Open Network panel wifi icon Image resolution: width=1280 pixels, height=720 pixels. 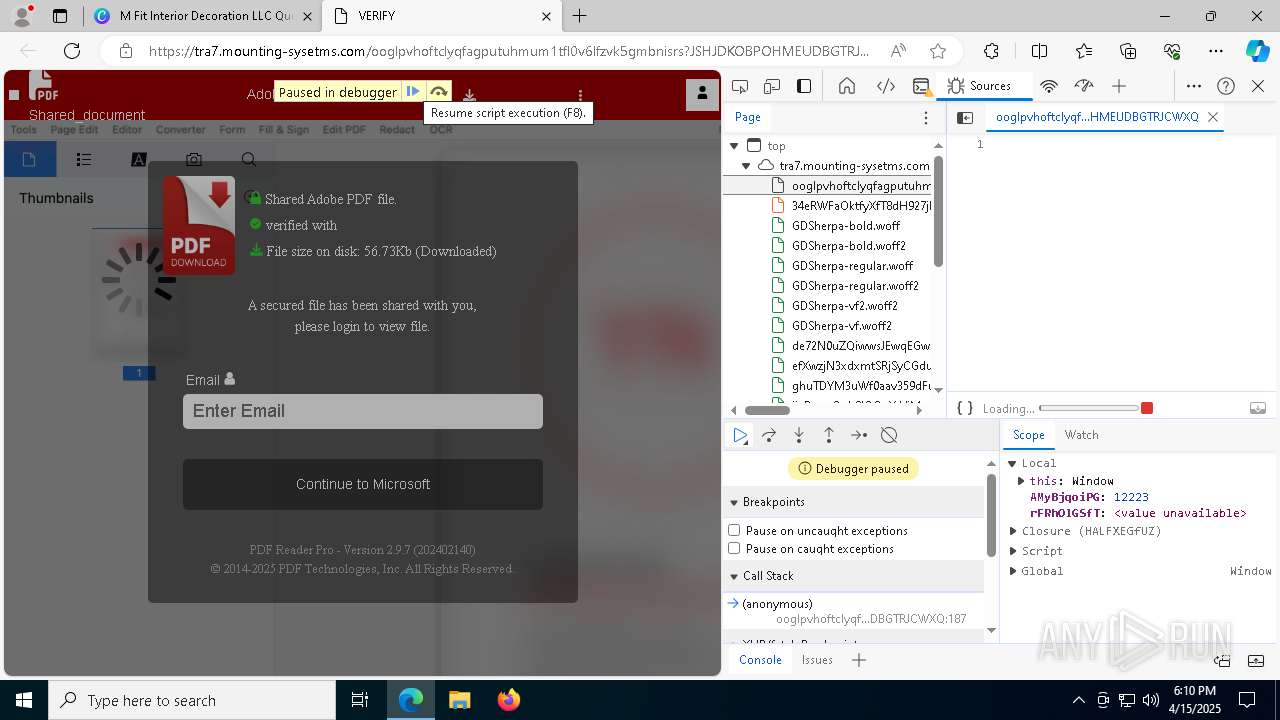tap(1049, 86)
